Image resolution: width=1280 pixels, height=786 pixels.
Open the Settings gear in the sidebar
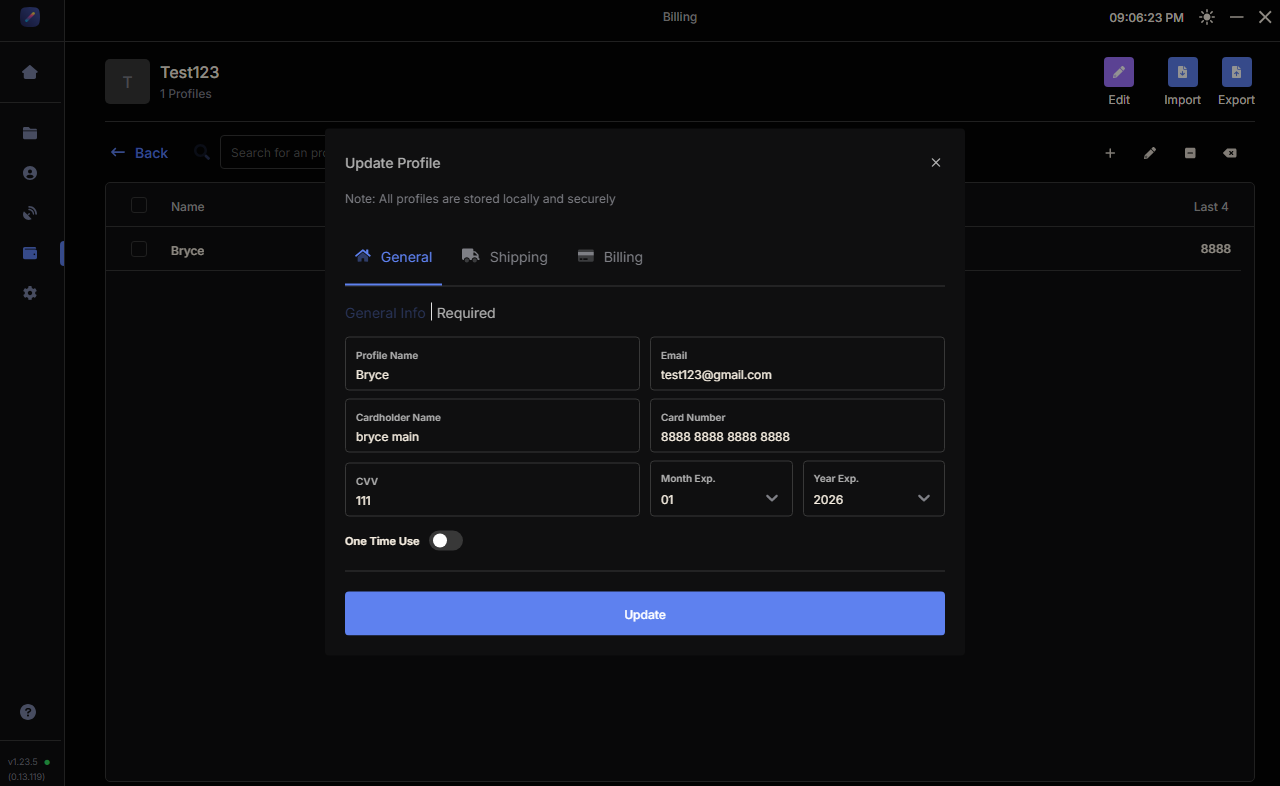pyautogui.click(x=30, y=292)
